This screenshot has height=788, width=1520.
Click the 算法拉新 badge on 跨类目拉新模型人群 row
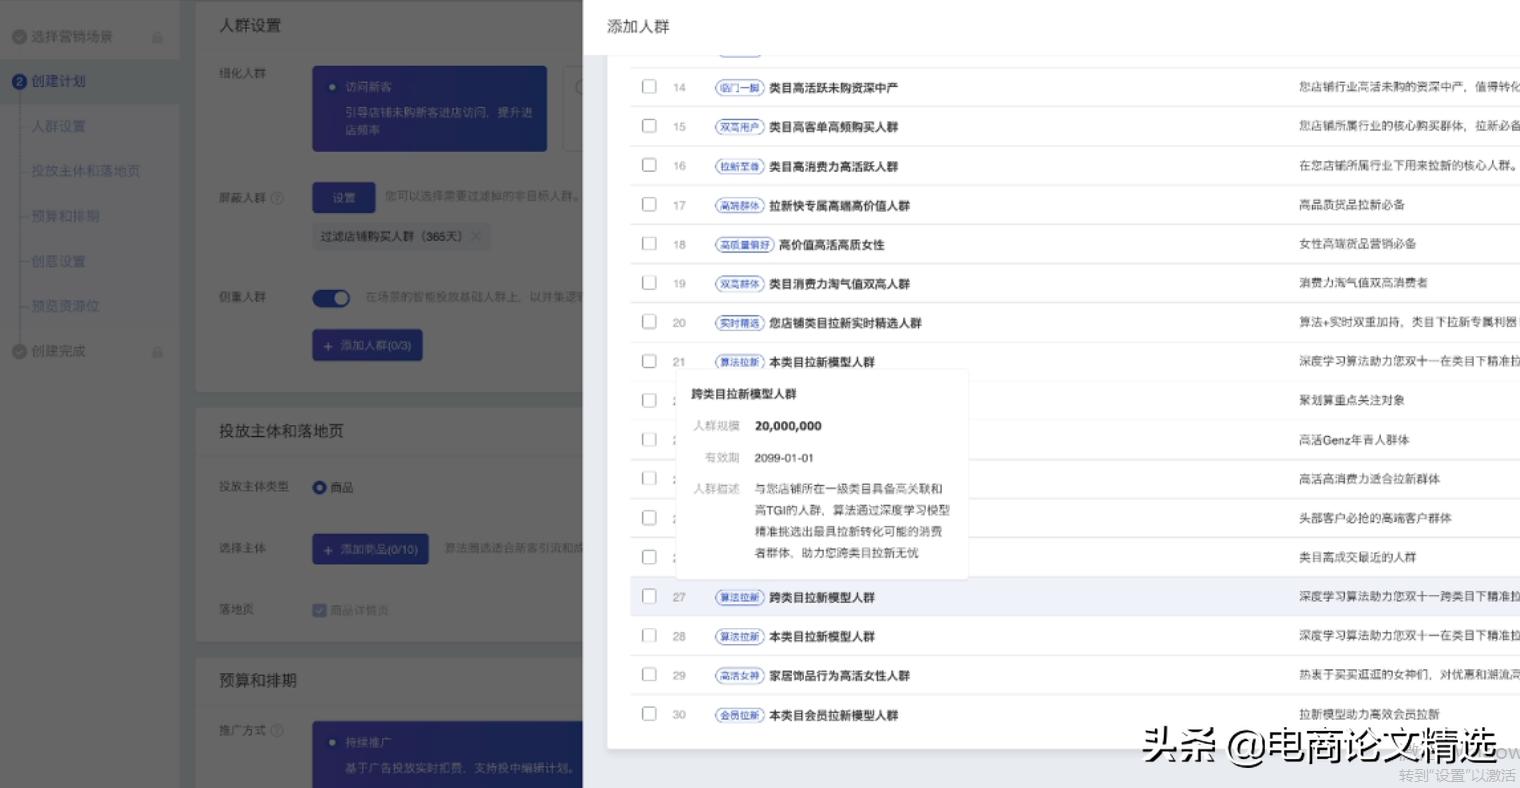click(x=739, y=597)
